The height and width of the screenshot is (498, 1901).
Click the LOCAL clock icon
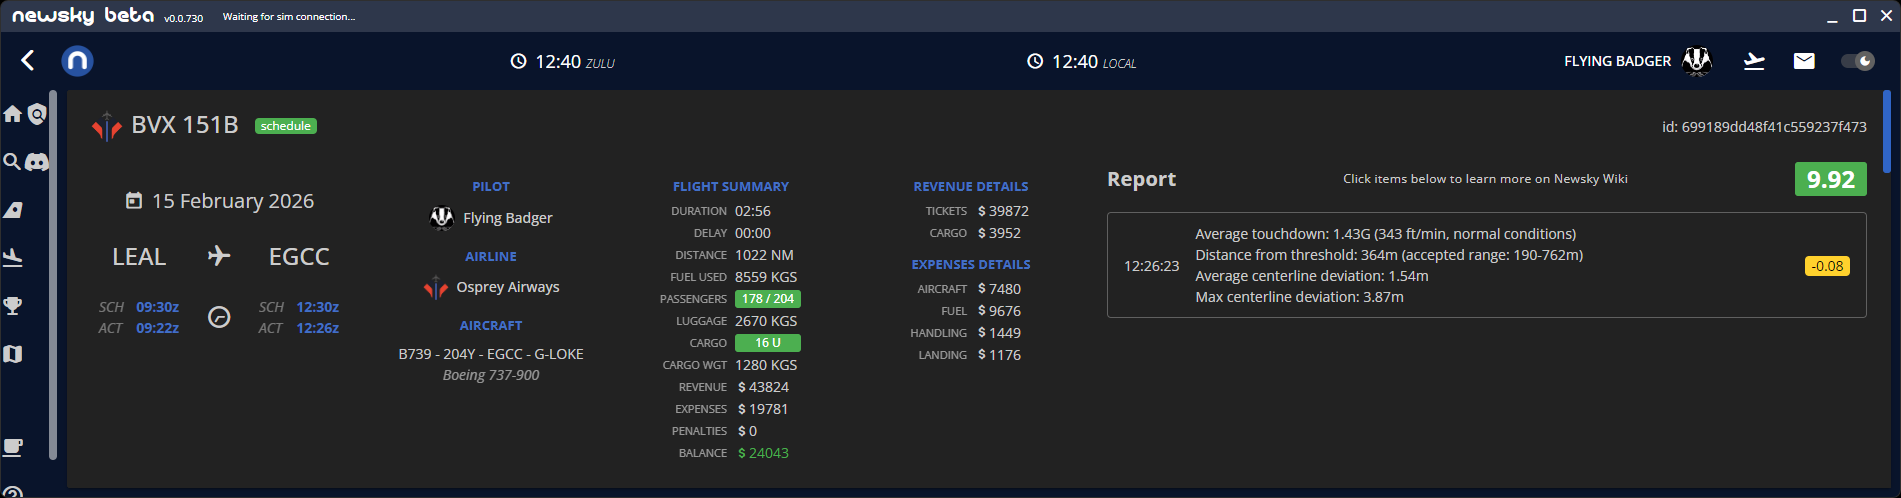click(1035, 61)
